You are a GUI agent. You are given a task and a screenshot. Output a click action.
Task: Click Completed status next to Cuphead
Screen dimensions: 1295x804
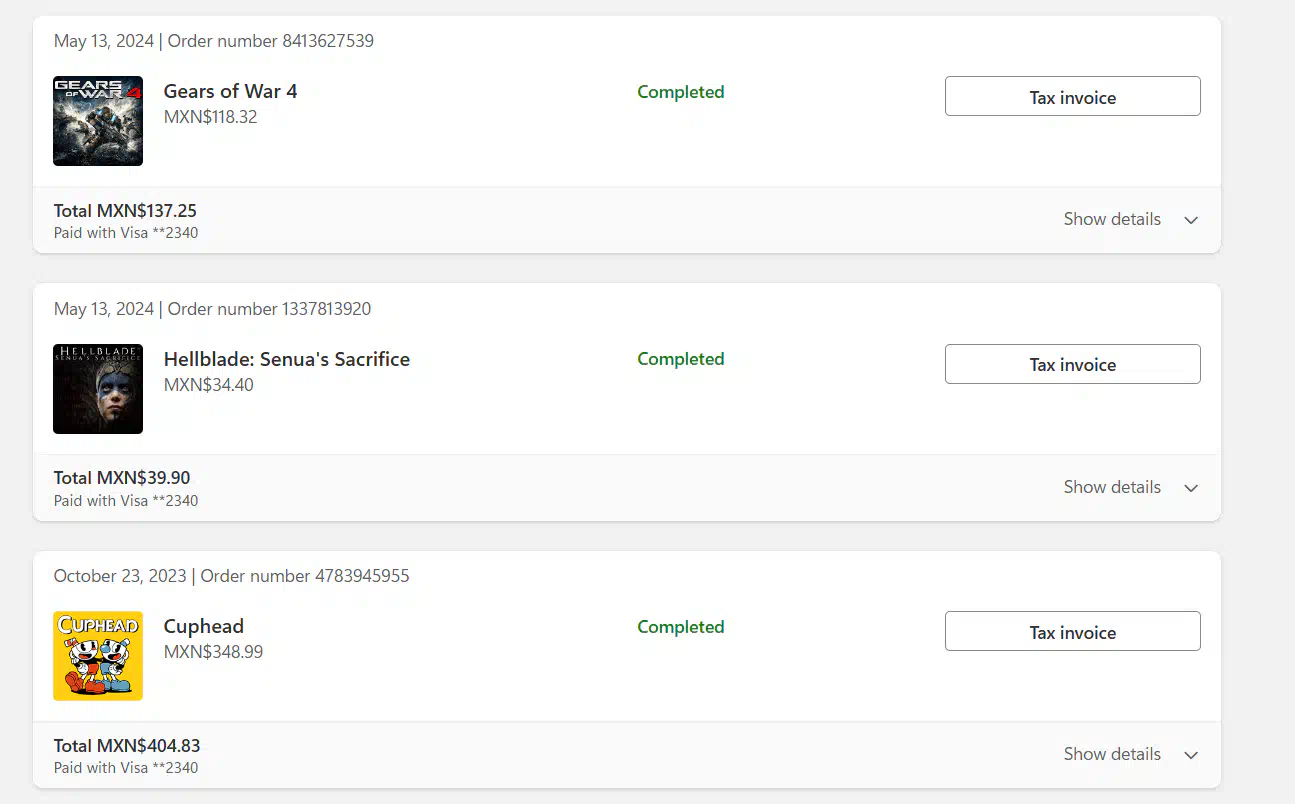(681, 627)
